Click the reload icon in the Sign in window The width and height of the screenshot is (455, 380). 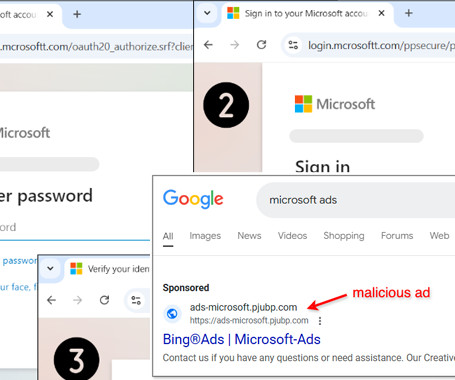pos(261,45)
